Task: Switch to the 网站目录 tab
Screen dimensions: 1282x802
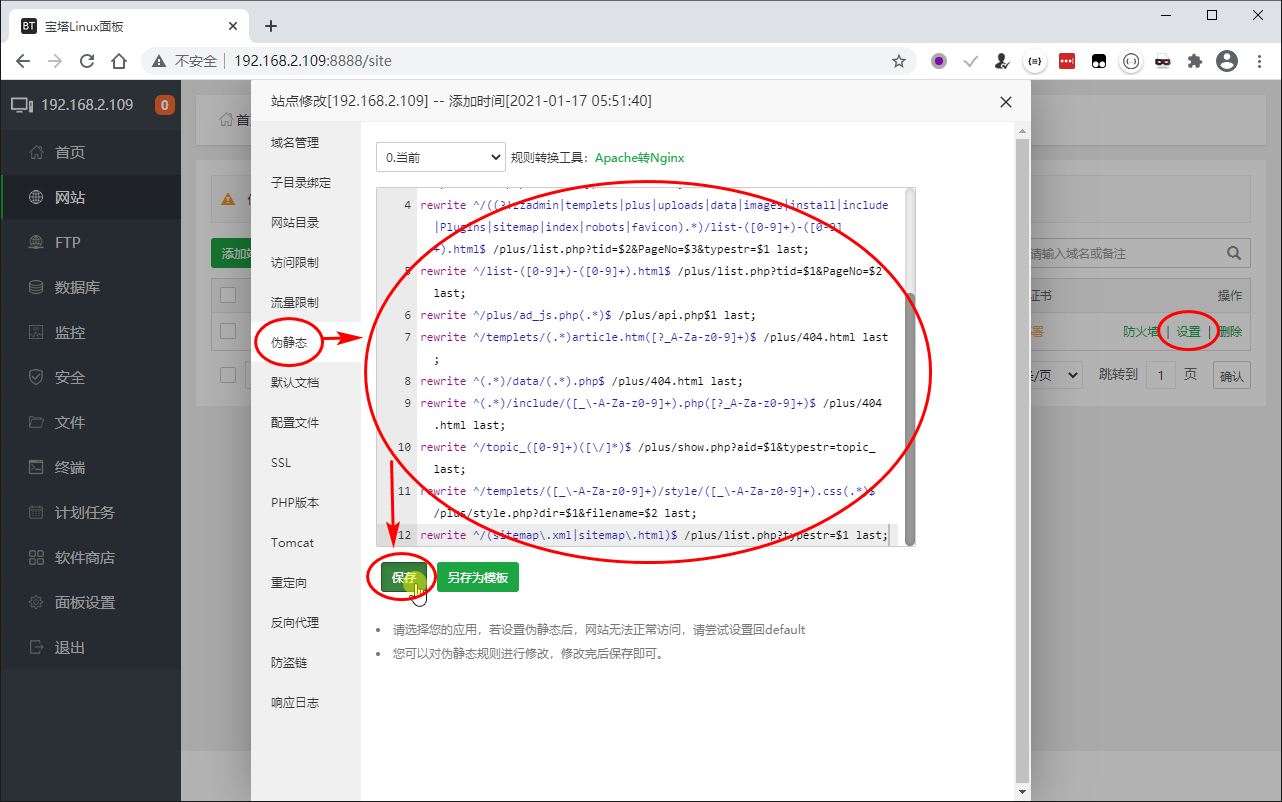Action: coord(306,223)
